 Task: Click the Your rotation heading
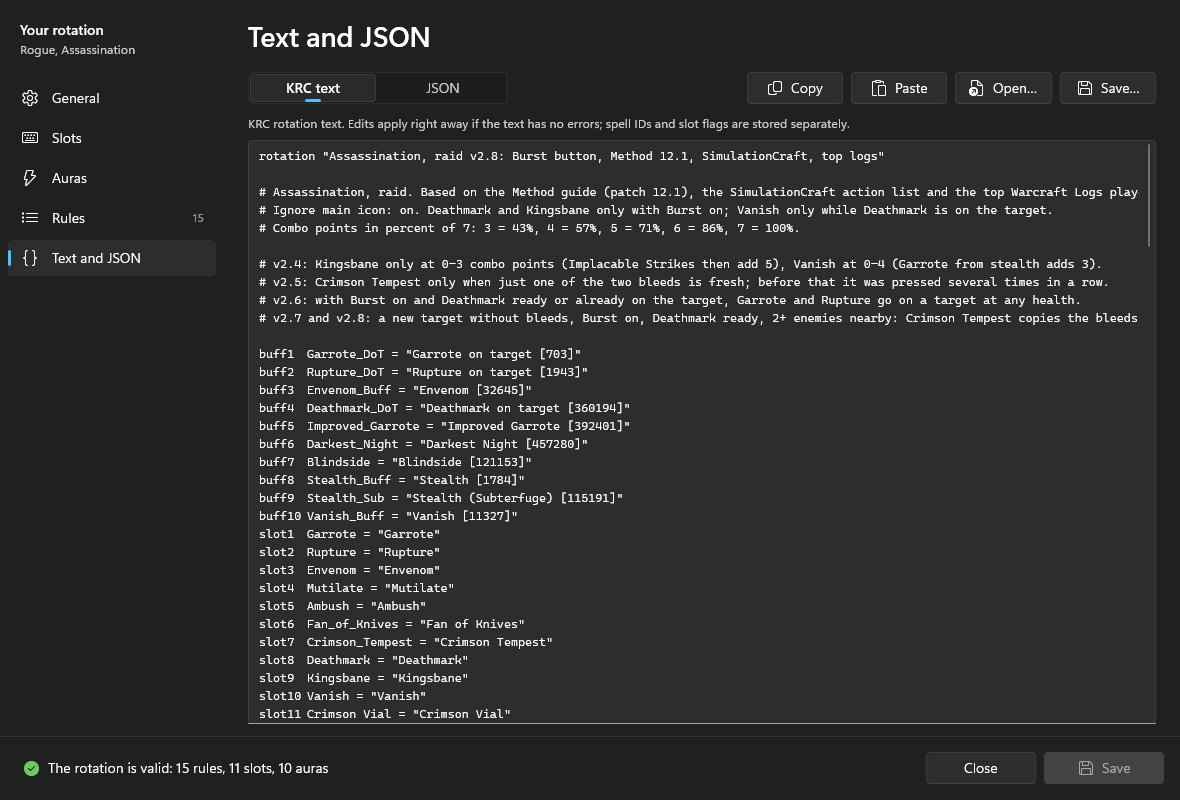pyautogui.click(x=62, y=30)
